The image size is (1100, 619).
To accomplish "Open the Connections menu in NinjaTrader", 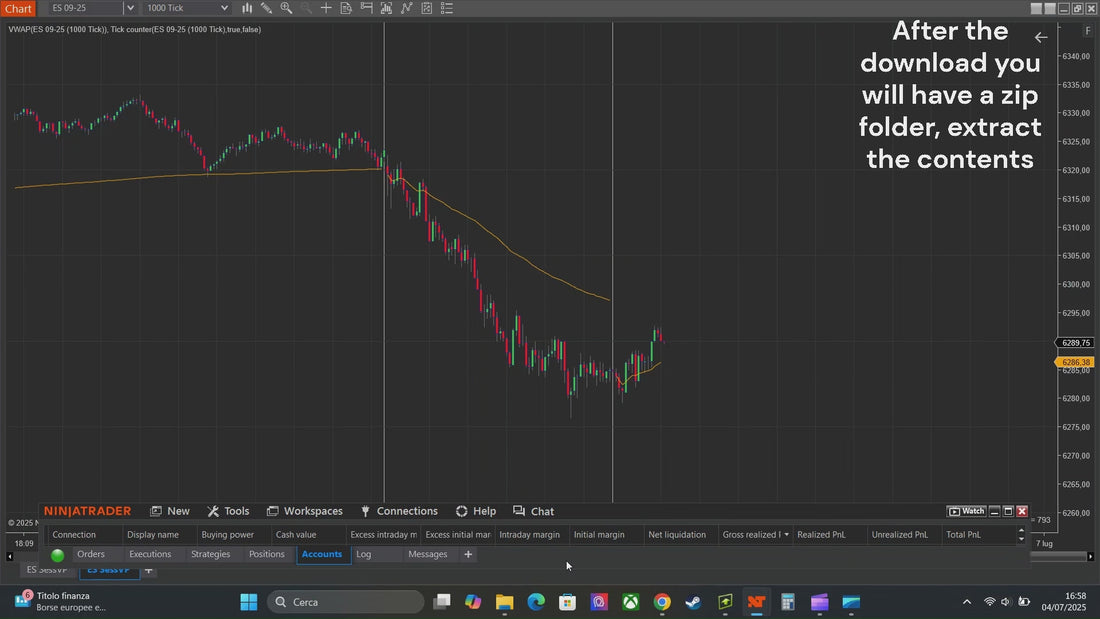I will [399, 511].
